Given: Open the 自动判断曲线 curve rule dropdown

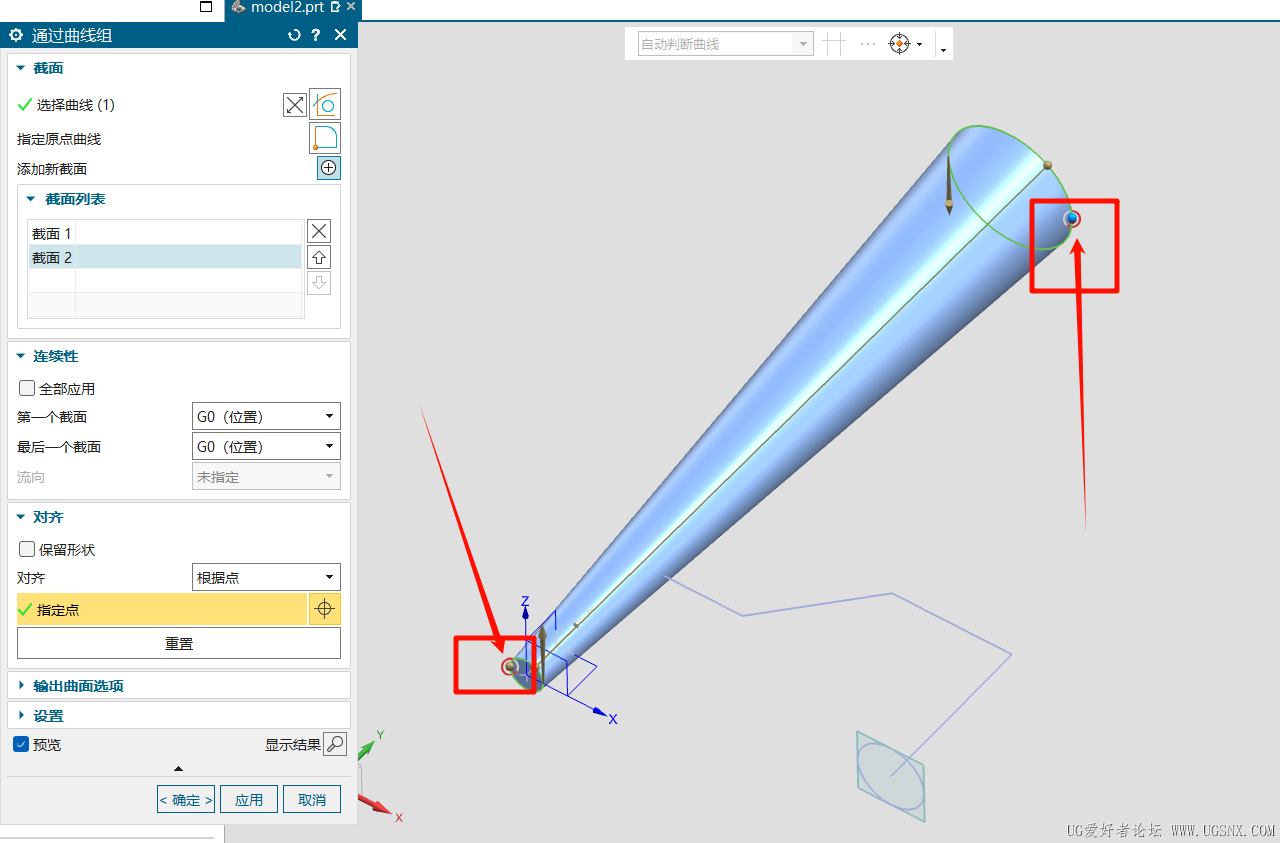Looking at the screenshot, I should pos(726,44).
